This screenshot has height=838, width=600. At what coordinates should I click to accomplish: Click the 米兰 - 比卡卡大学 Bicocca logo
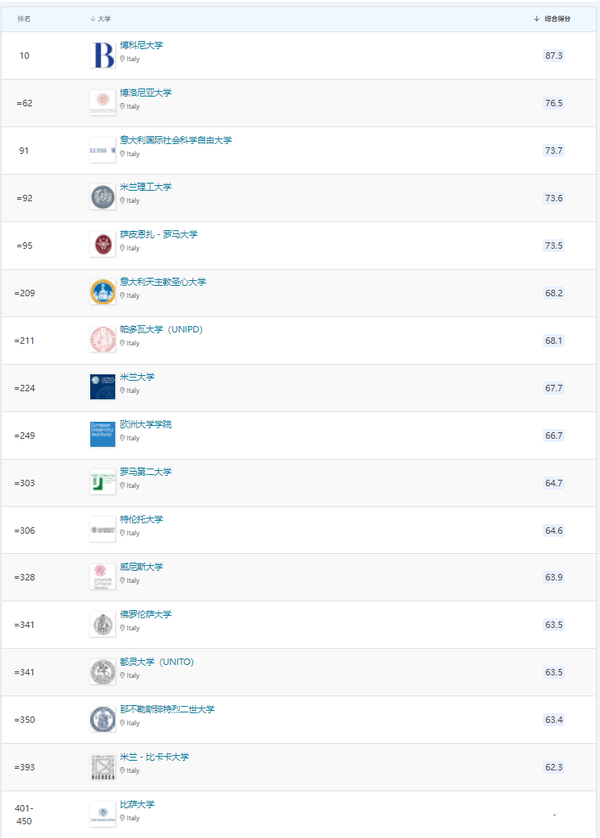coord(103,766)
